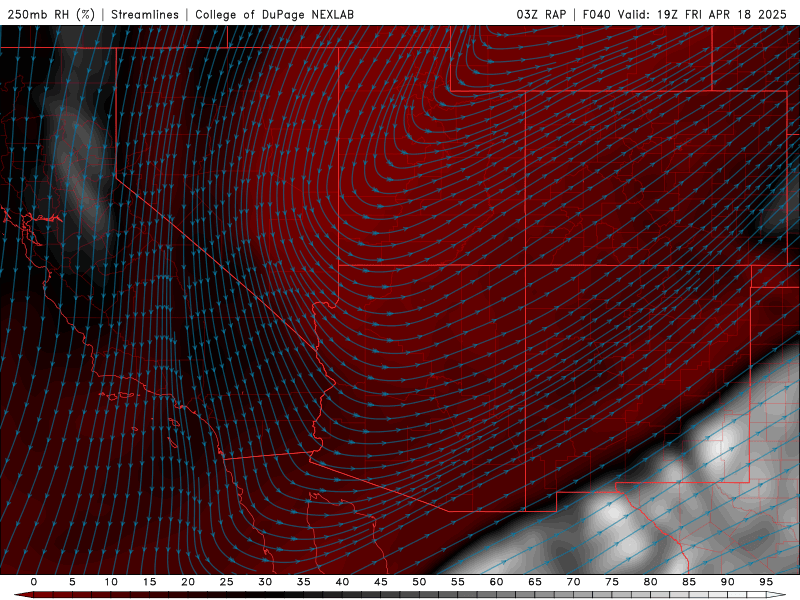The image size is (800, 600).
Task: Click the colorbar label "45"
Action: point(381,582)
